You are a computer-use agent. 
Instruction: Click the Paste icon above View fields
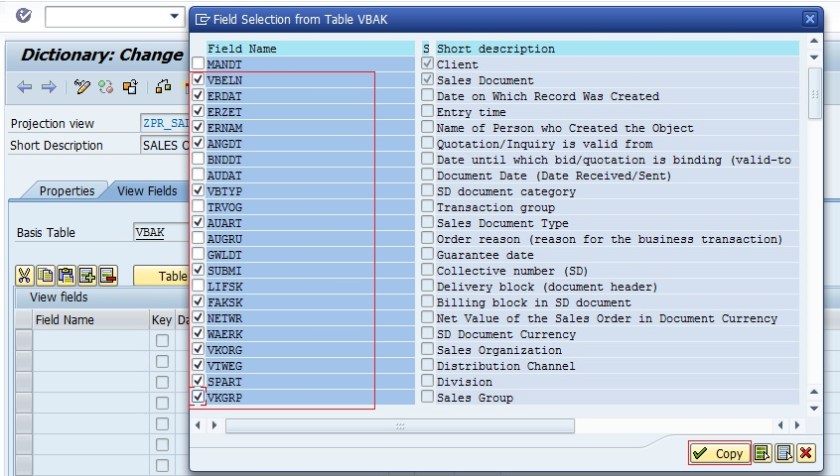(66, 276)
